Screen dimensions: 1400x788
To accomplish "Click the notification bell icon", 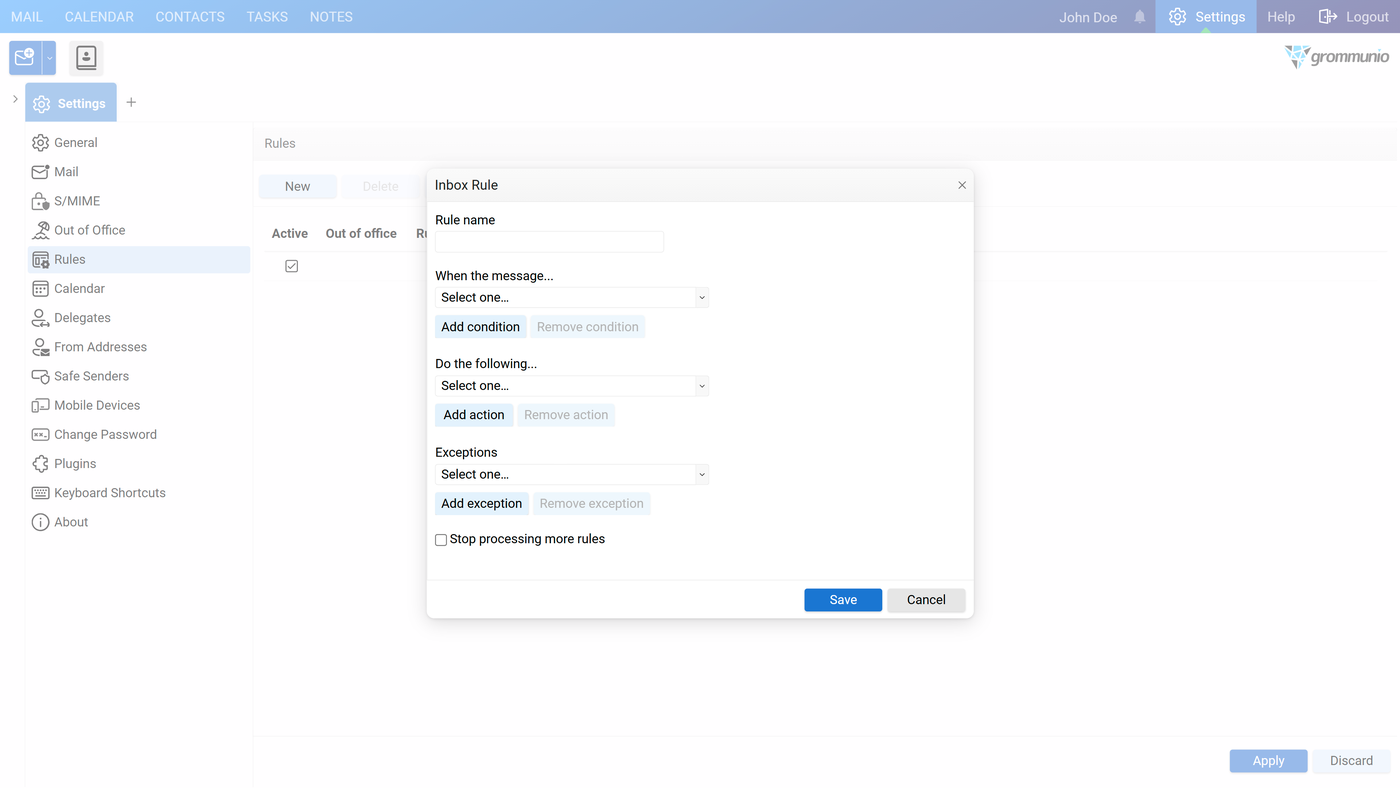I will click(1140, 17).
